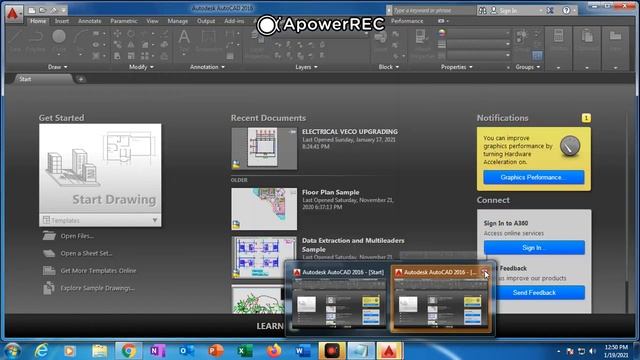The image size is (640, 360).
Task: Switch to the Output ribbon tab
Action: click(x=206, y=21)
